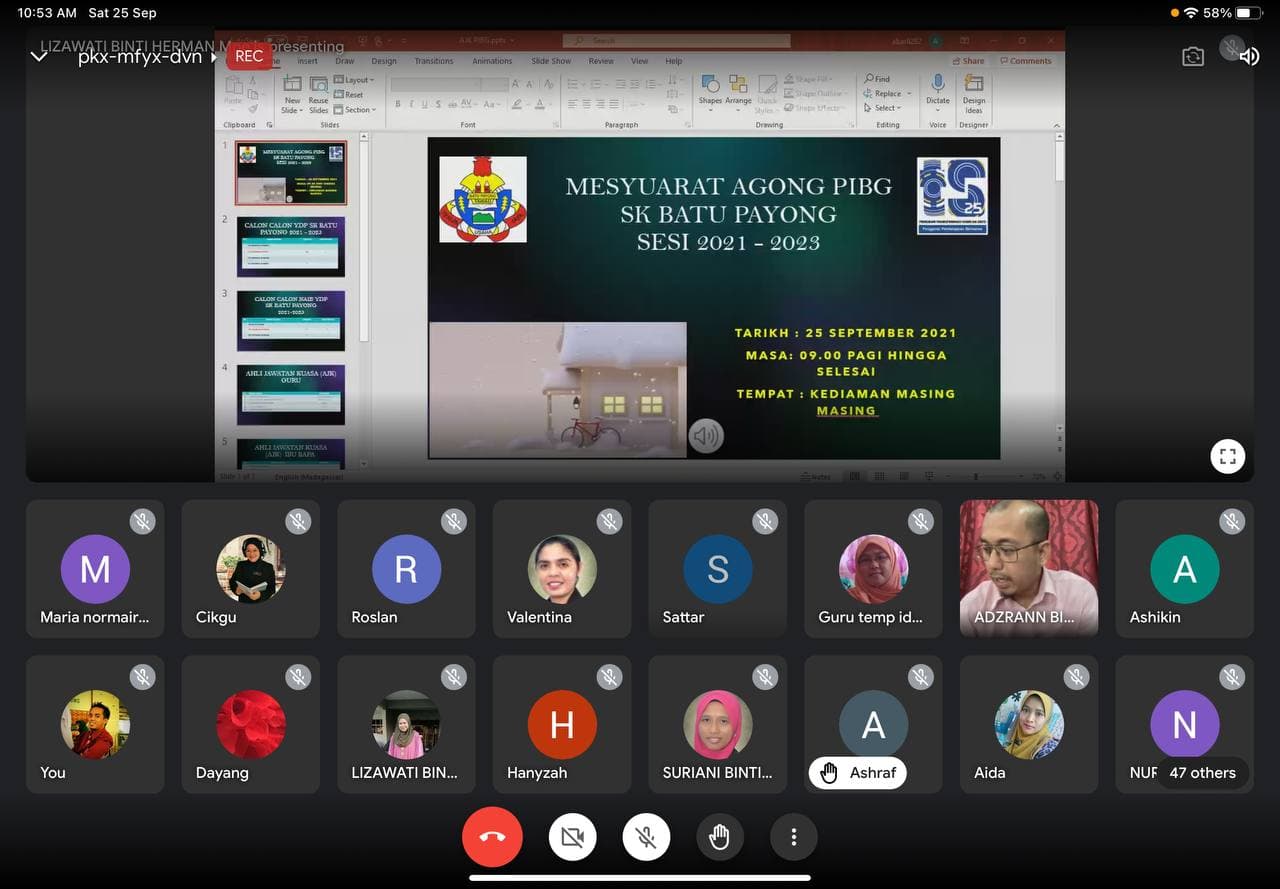Click the main slide vertical scrollbar
This screenshot has height=889, width=1280.
point(1059,160)
